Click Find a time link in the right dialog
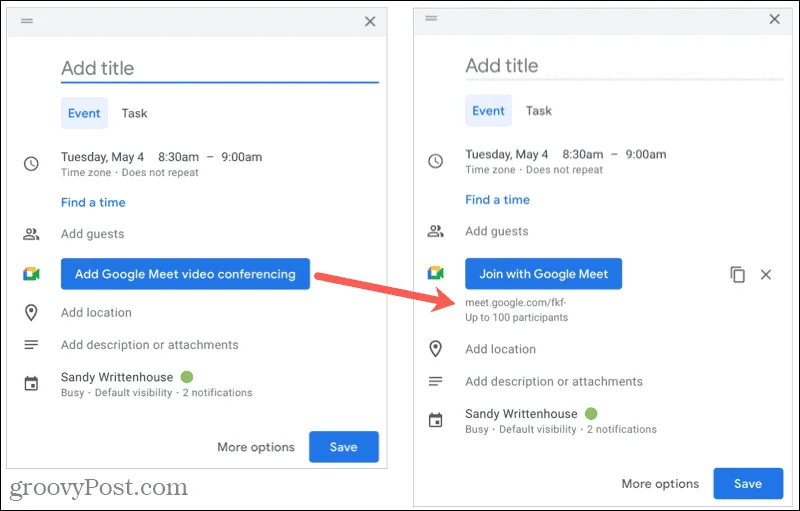The width and height of the screenshot is (800, 511). 497,200
